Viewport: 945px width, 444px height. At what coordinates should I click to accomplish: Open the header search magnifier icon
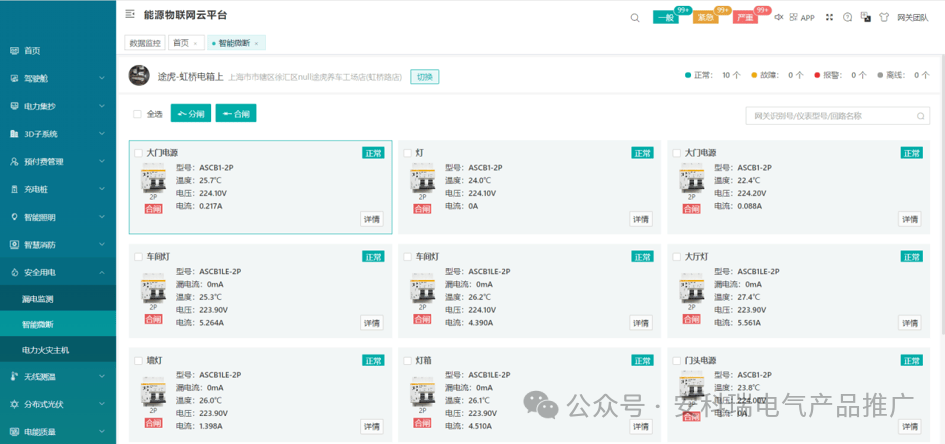[635, 17]
